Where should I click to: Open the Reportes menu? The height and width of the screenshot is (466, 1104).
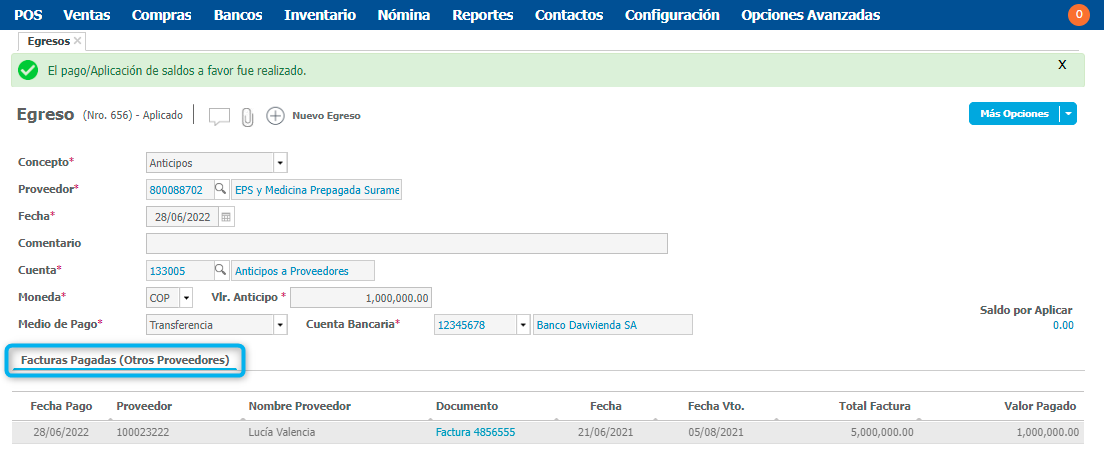[x=482, y=15]
